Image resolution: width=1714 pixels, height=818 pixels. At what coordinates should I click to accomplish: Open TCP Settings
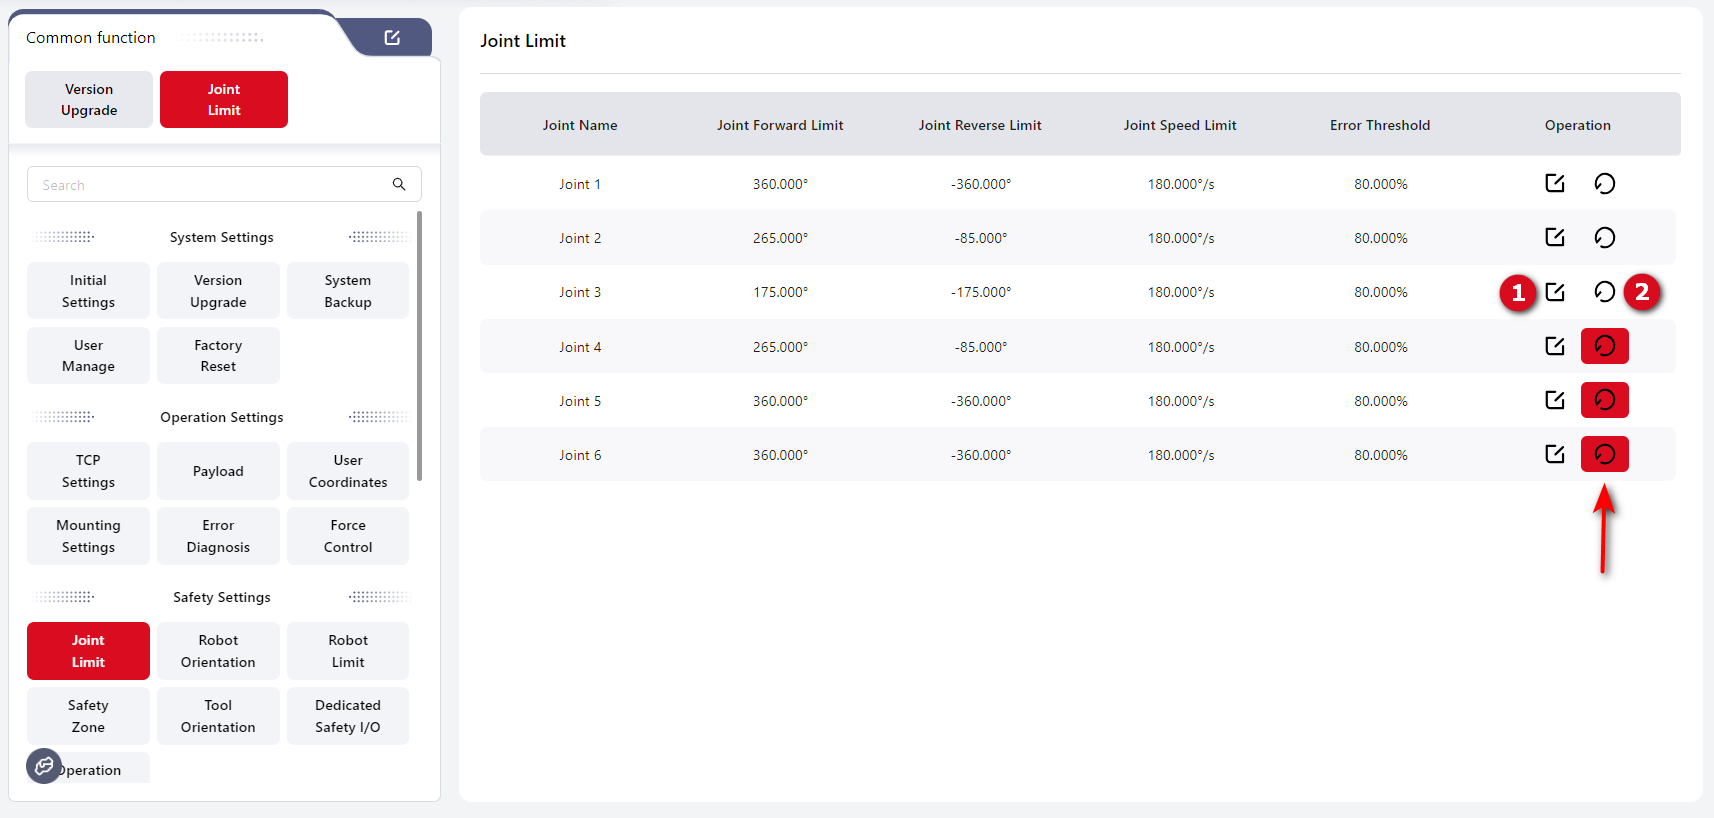[x=88, y=471]
